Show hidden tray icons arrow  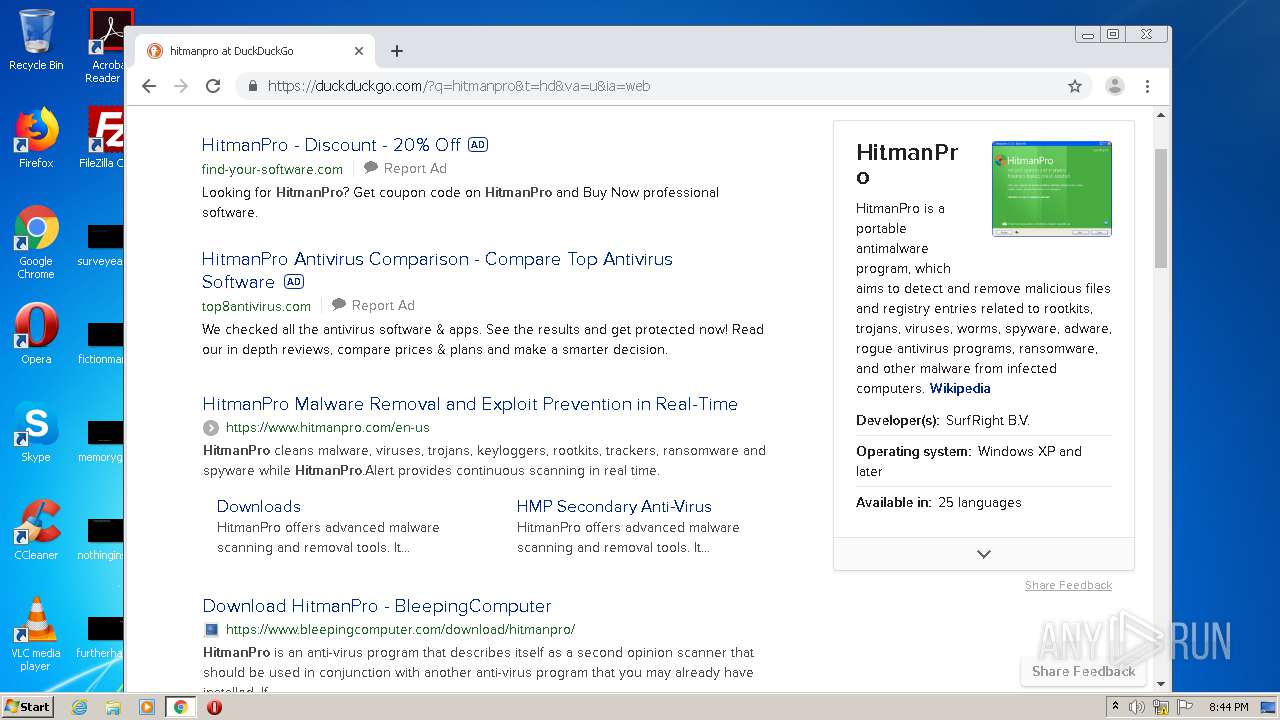click(x=1116, y=707)
